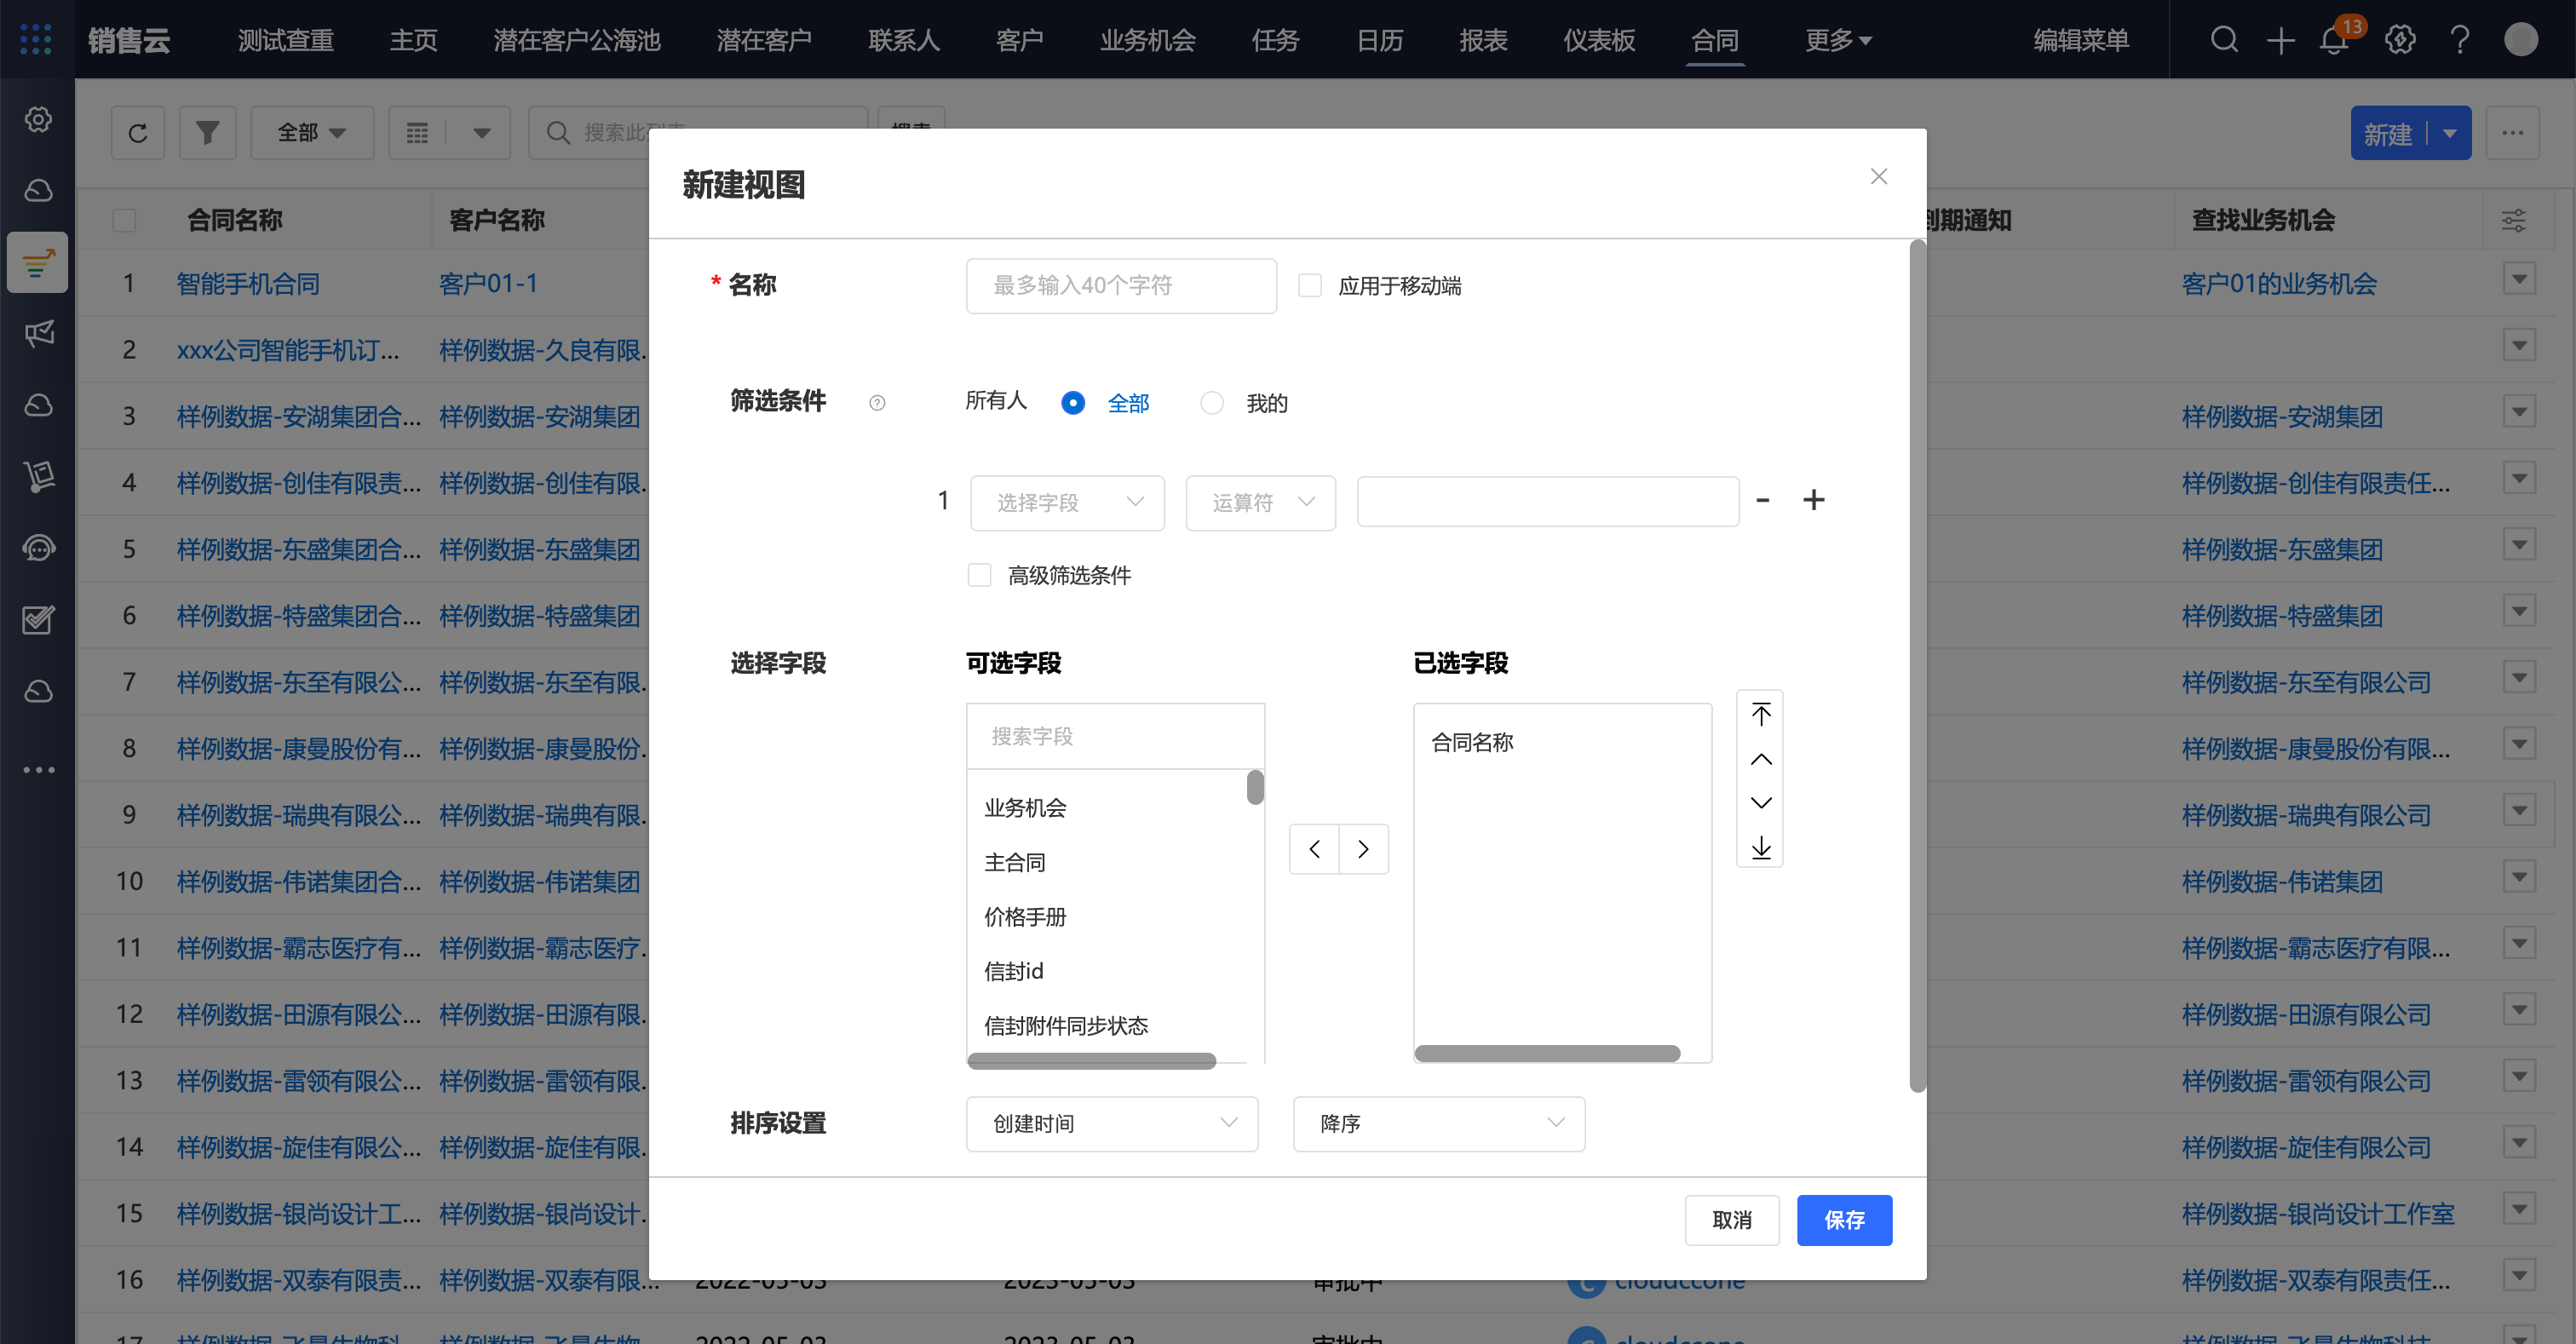Remove field with left arrow button

[x=1314, y=849]
